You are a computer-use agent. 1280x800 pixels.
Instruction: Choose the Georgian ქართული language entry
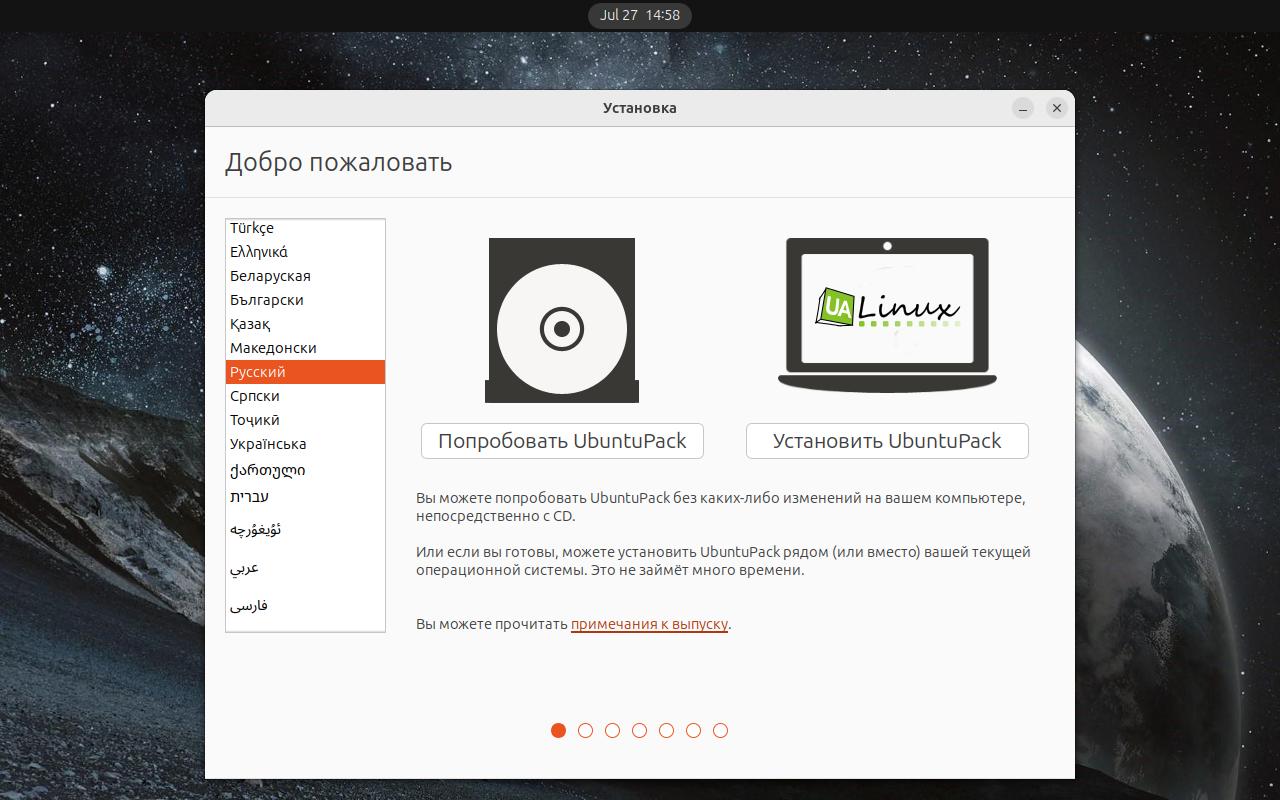click(305, 470)
